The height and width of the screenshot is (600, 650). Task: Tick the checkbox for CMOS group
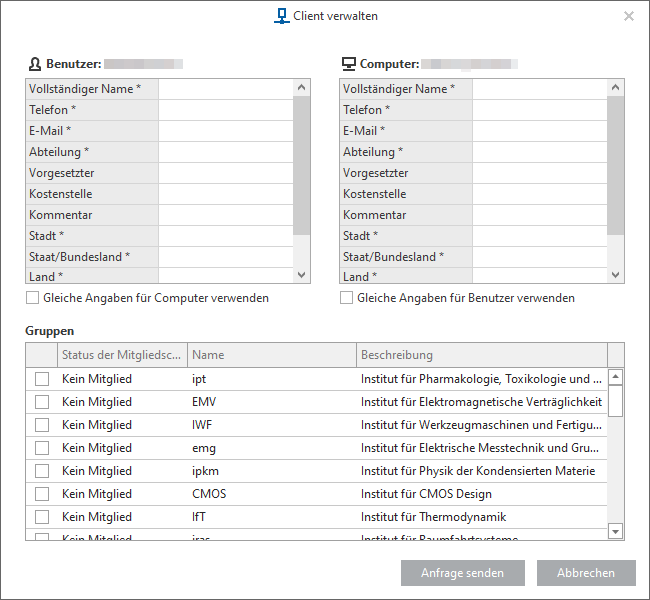pyautogui.click(x=42, y=494)
